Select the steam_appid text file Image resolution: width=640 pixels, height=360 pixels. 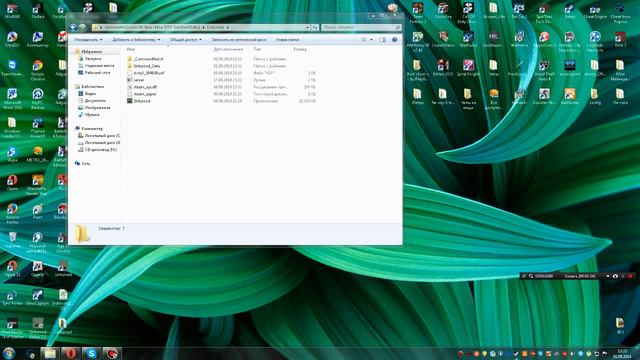[x=142, y=94]
